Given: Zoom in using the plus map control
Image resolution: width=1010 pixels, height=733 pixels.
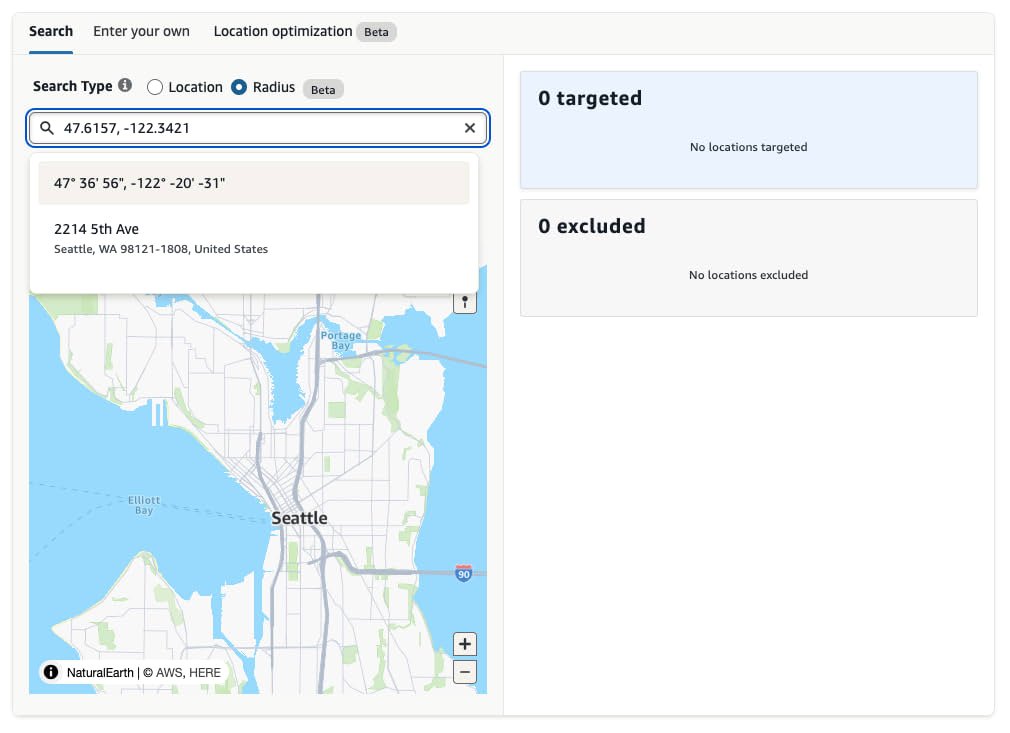Looking at the screenshot, I should (x=465, y=644).
